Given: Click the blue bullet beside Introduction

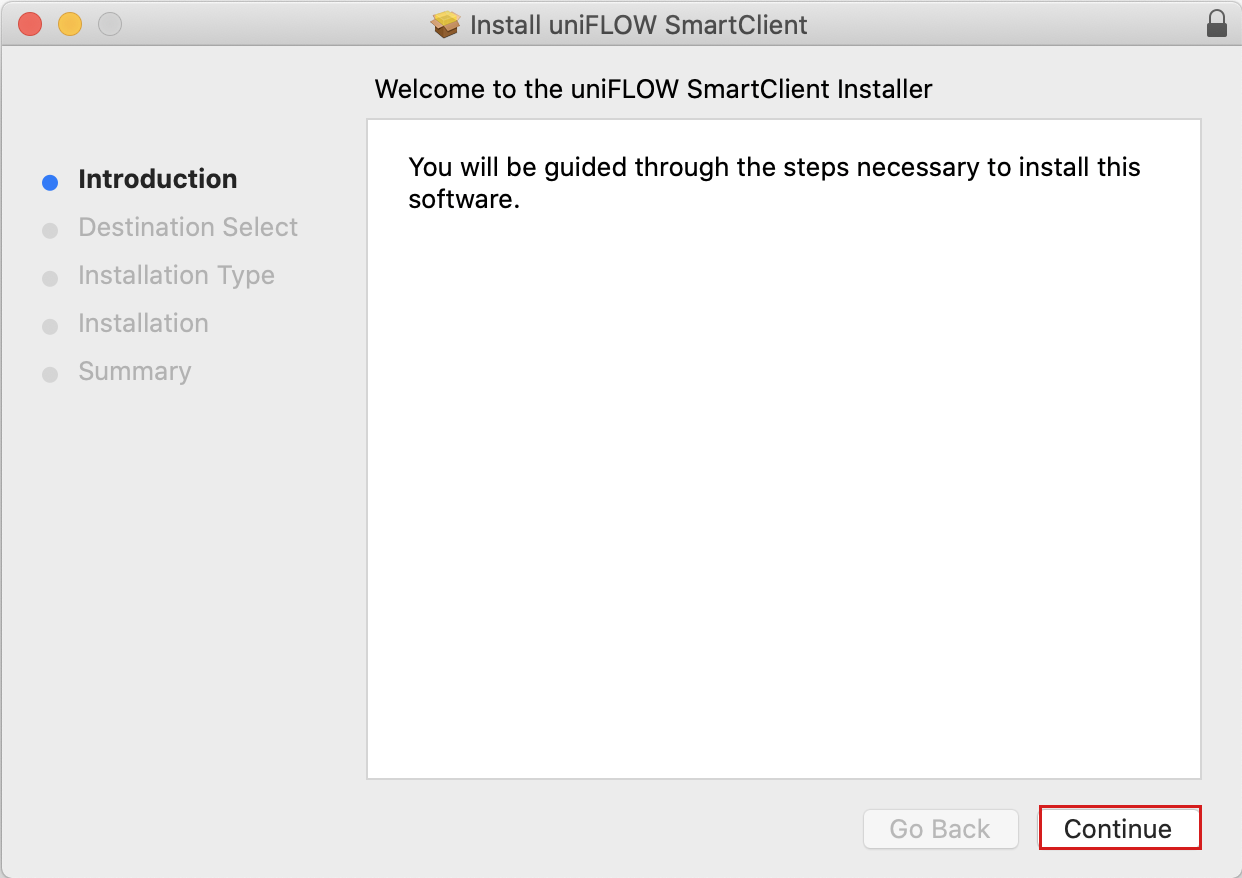Looking at the screenshot, I should [50, 183].
